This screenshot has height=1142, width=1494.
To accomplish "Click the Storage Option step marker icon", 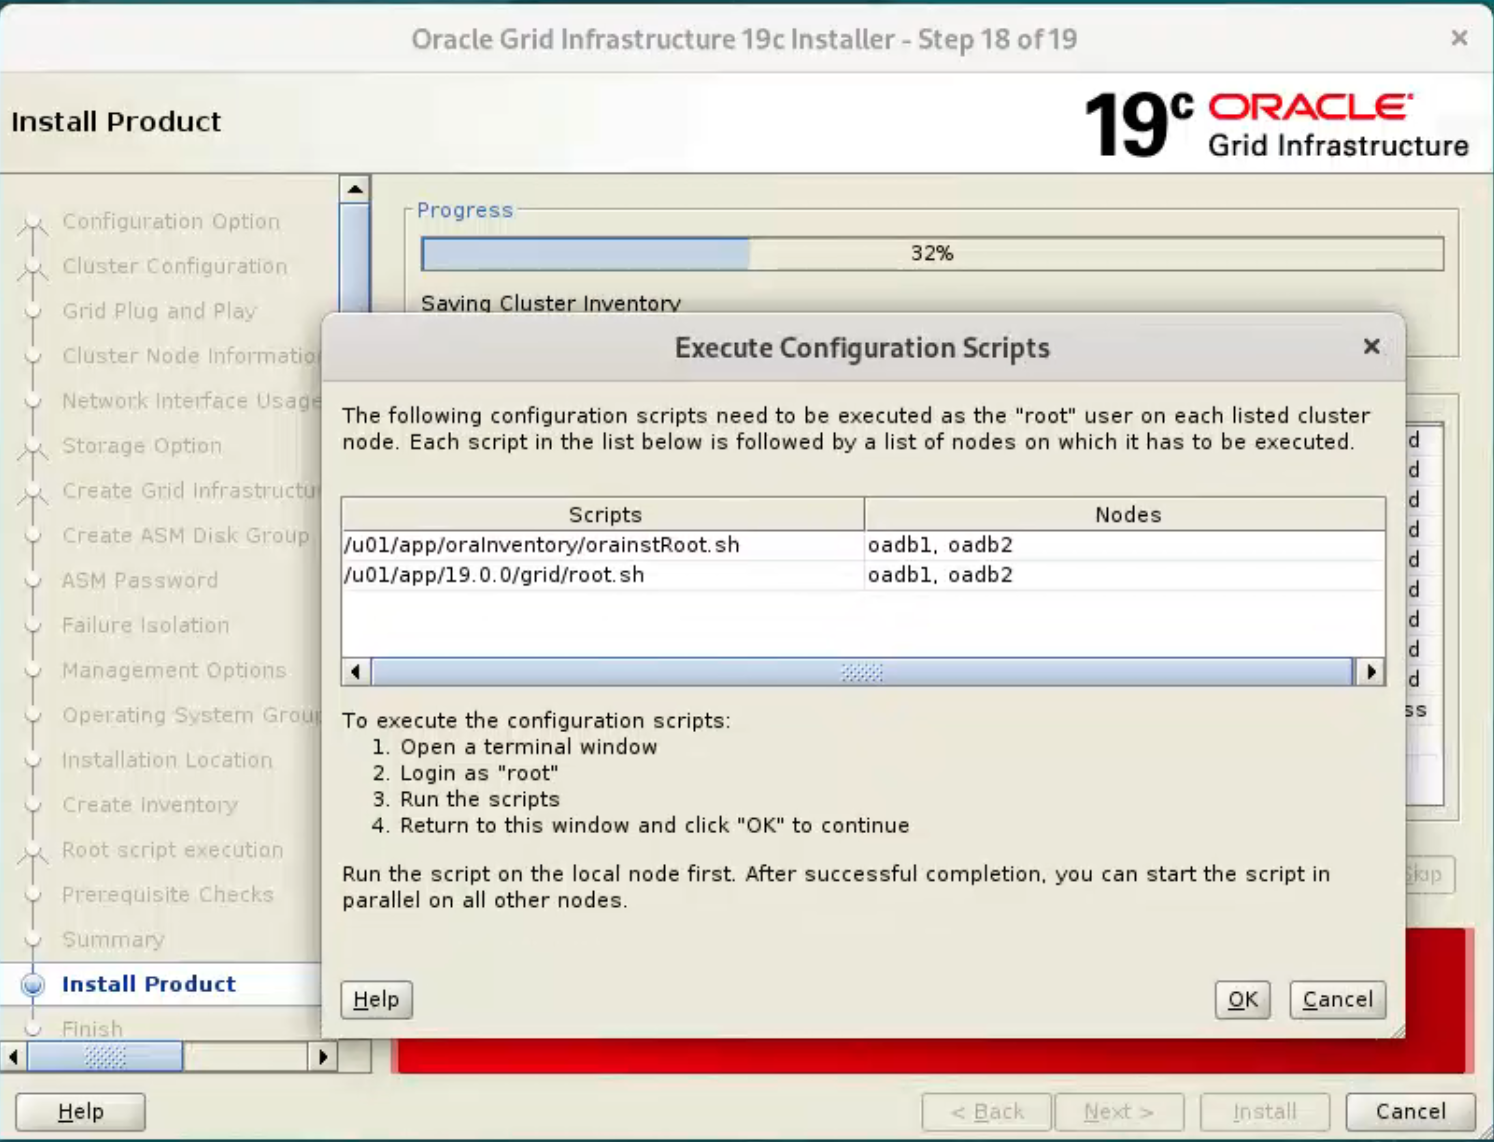I will coord(33,447).
